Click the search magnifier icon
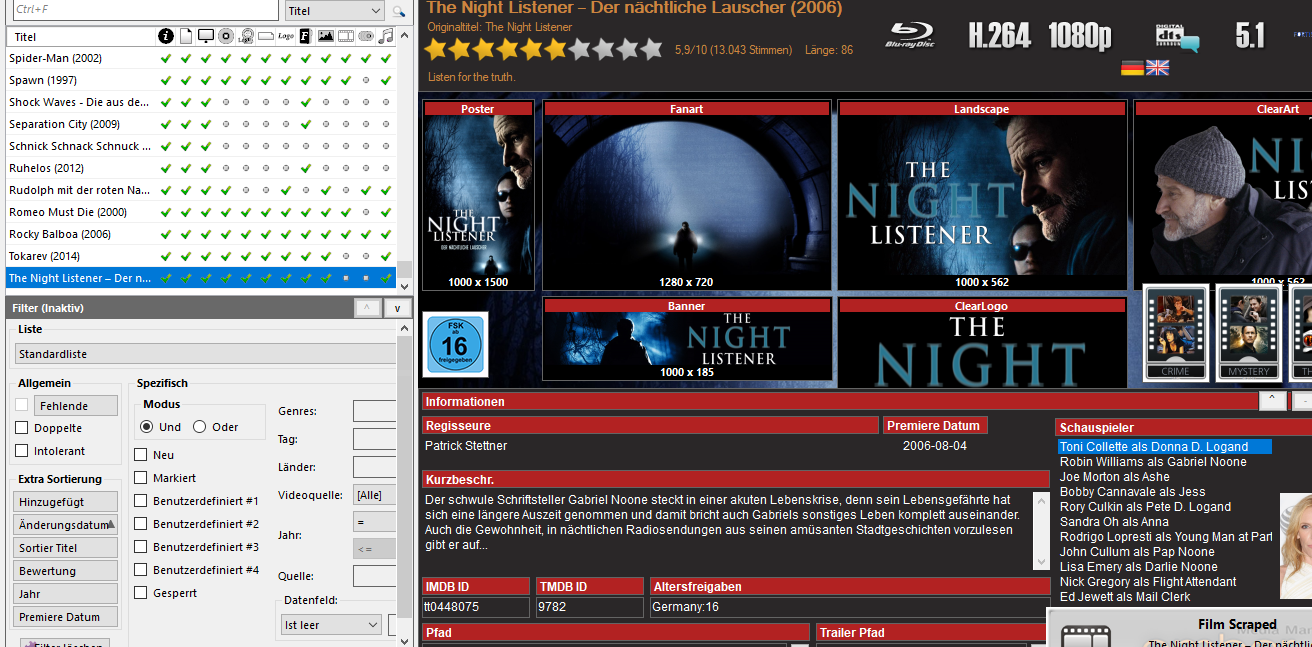Image resolution: width=1312 pixels, height=647 pixels. click(398, 11)
